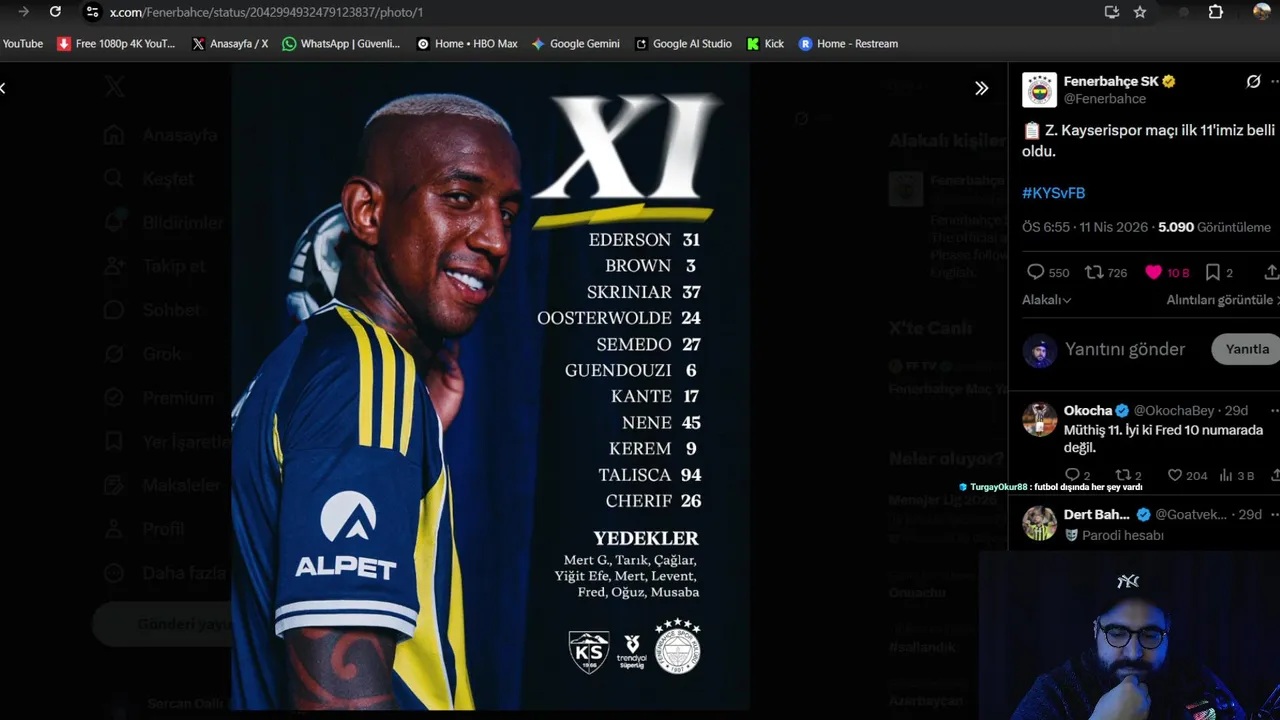Open Dert Bah... profile avatar
Viewport: 1280px width, 720px height.
pos(1039,523)
